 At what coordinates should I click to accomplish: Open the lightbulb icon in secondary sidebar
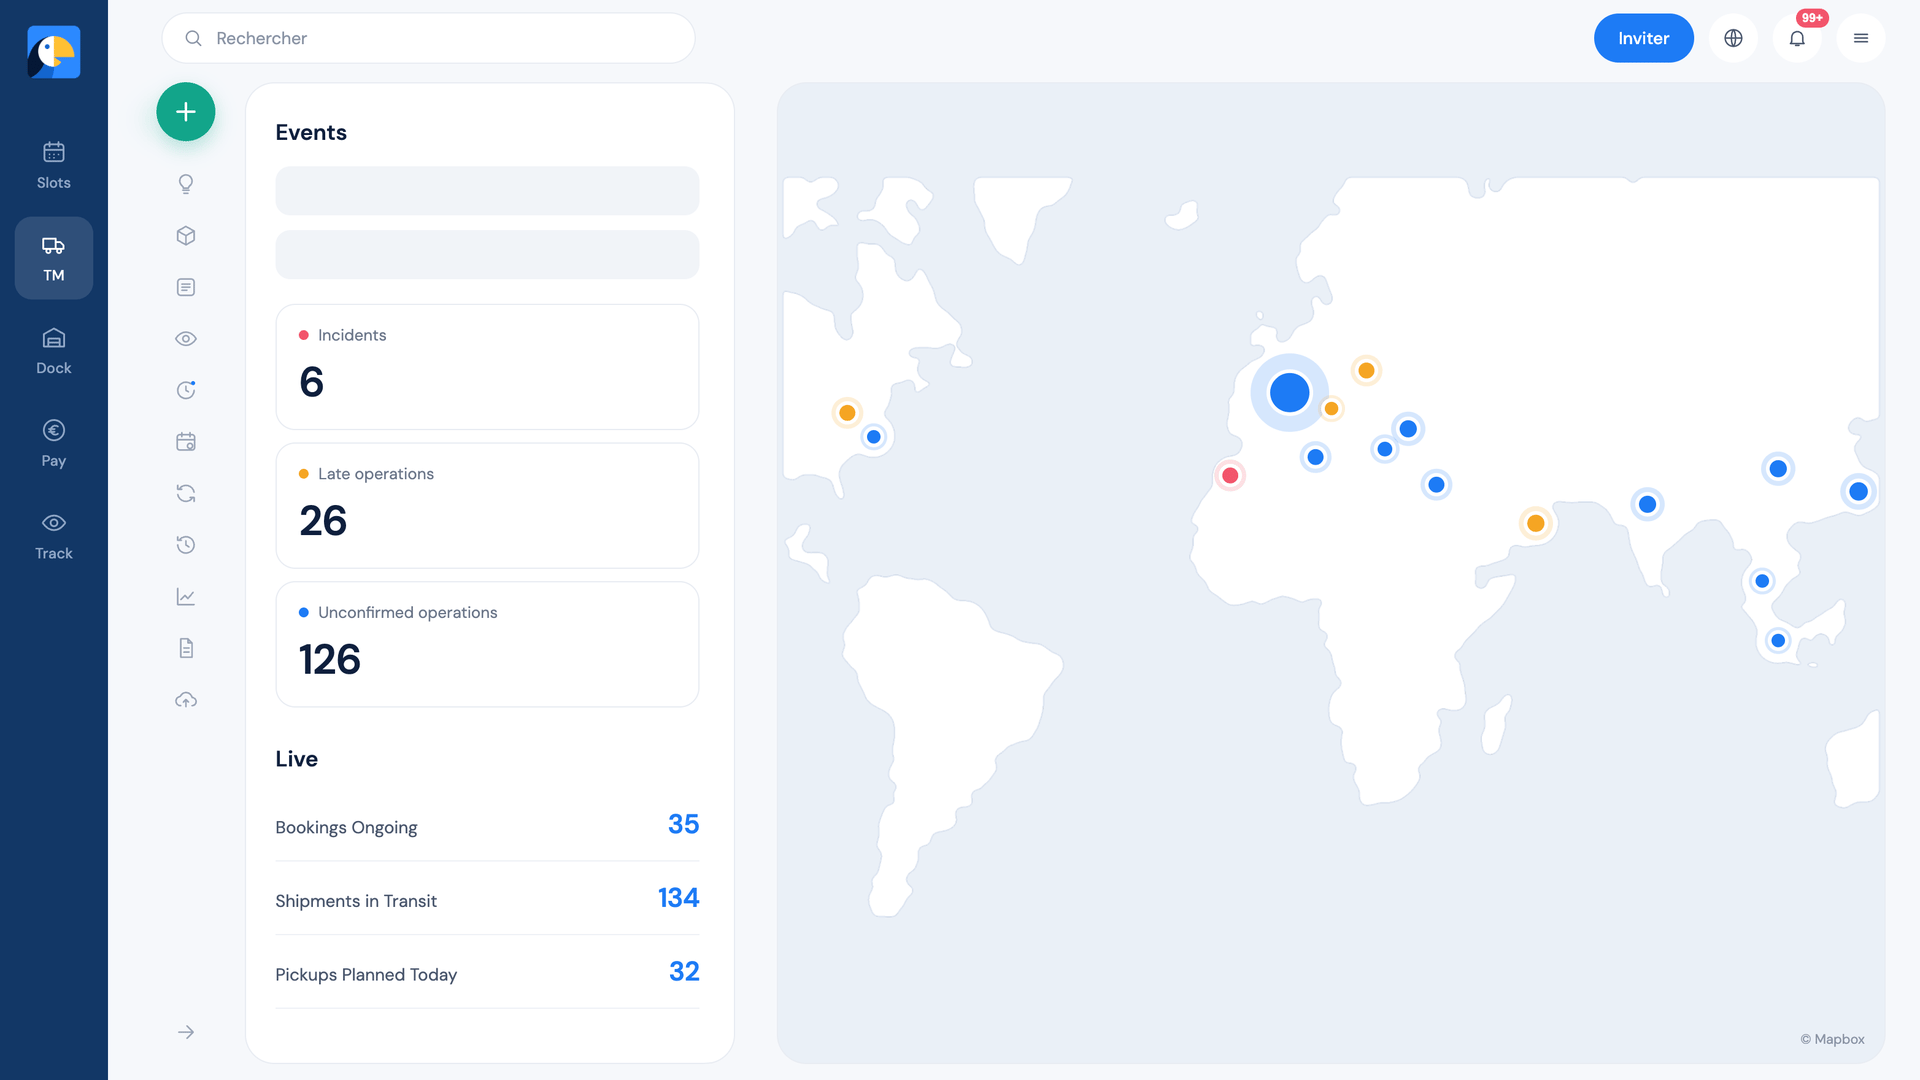point(186,184)
